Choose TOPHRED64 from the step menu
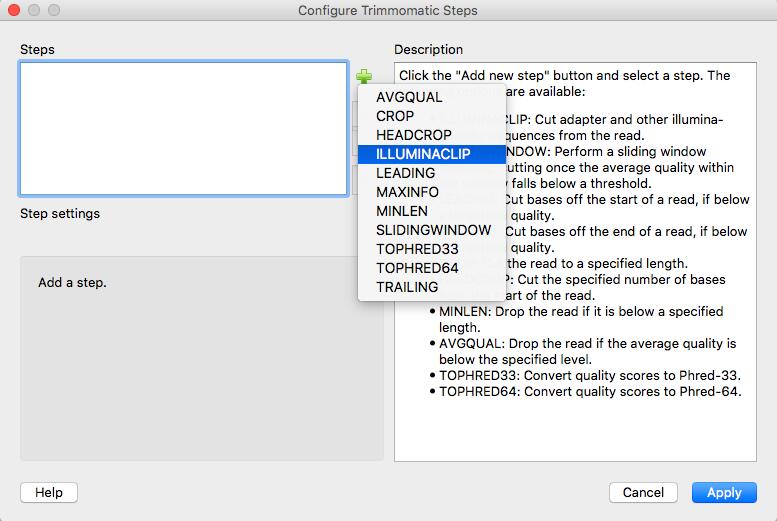This screenshot has width=777, height=521. click(x=432, y=268)
